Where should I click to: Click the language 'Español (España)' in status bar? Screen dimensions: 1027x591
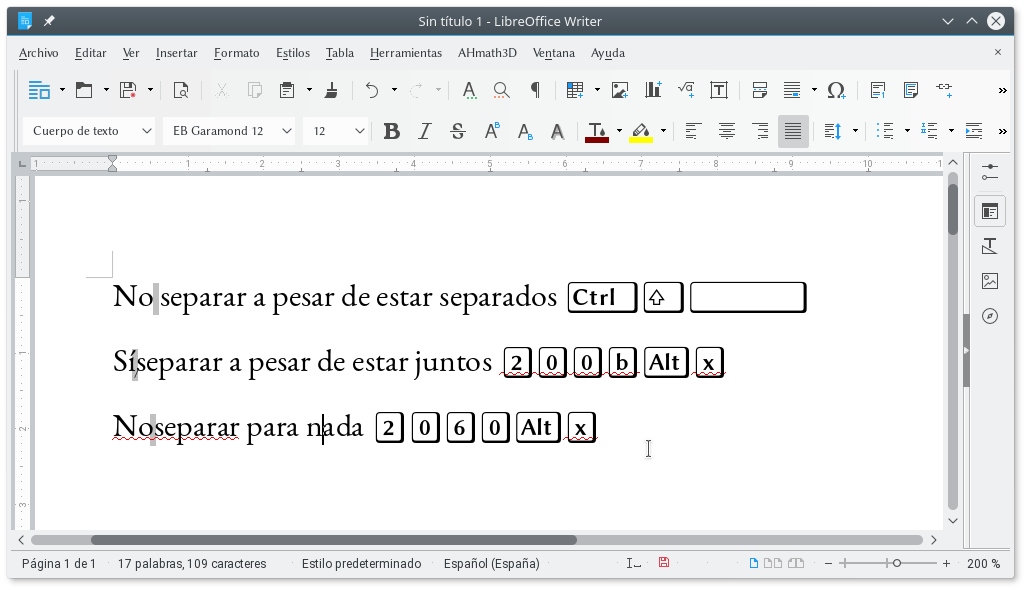tap(491, 564)
